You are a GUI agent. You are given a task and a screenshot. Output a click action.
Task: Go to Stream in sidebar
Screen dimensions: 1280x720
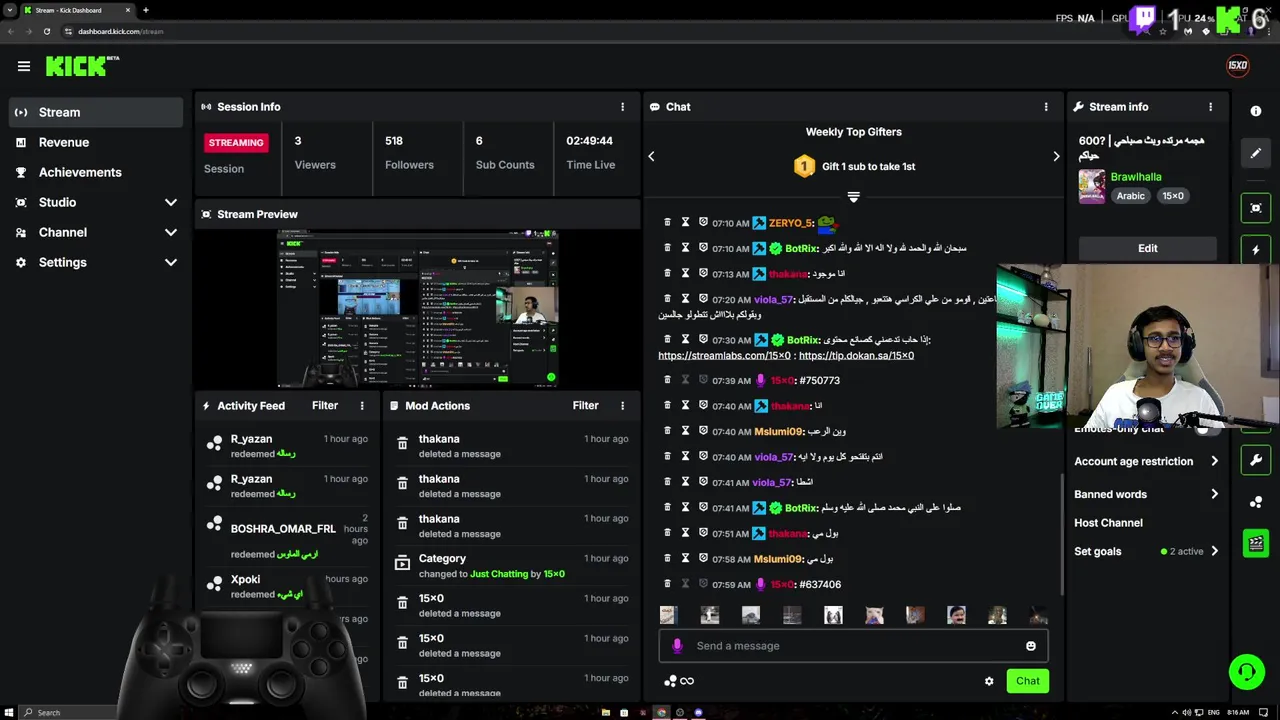[95, 112]
